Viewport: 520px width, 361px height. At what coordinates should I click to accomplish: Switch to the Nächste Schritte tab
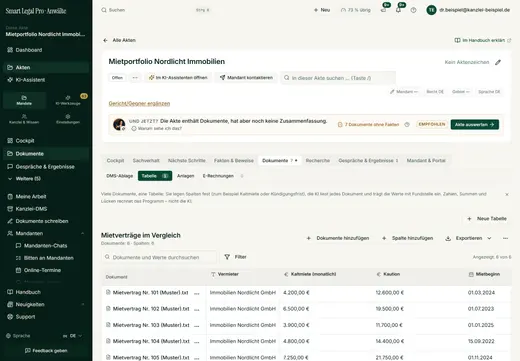[187, 161]
